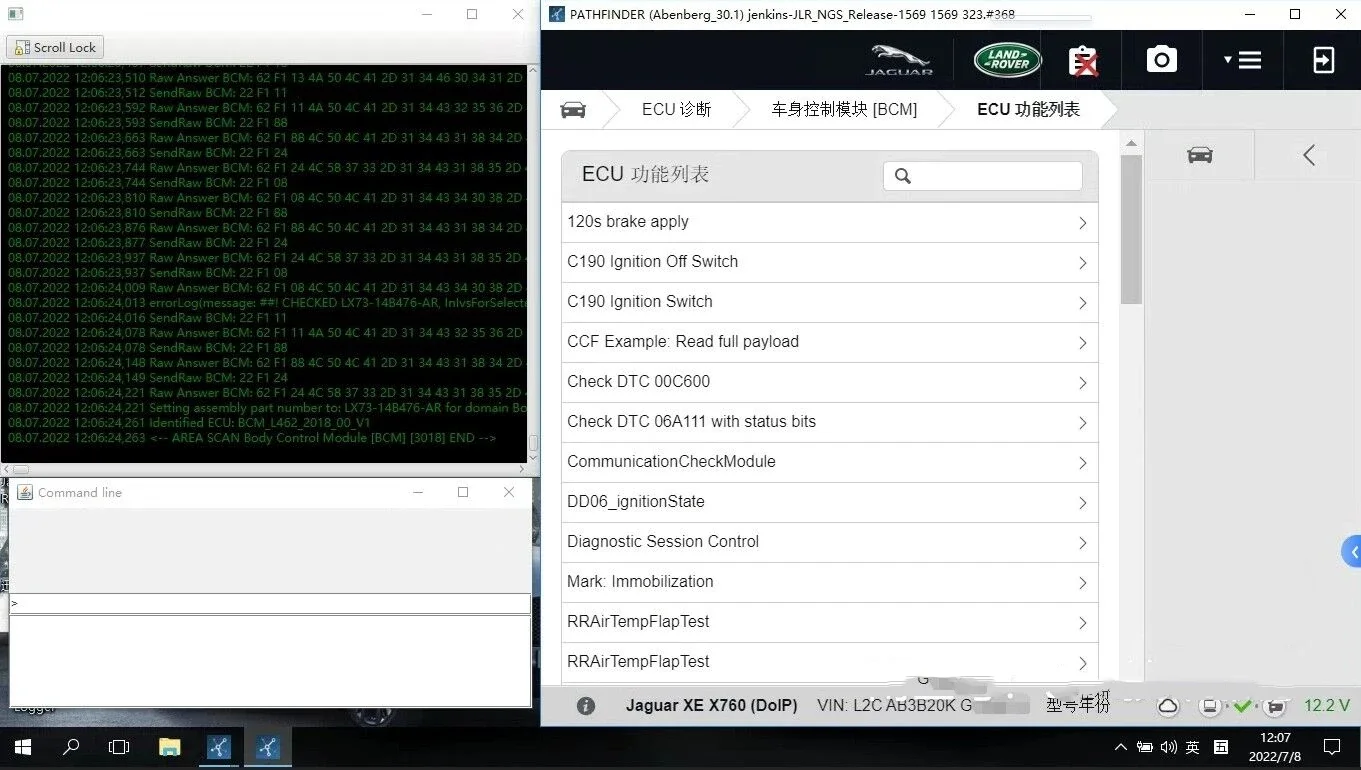Image resolution: width=1361 pixels, height=770 pixels.
Task: Take a screenshot with the camera icon
Action: 1161,60
